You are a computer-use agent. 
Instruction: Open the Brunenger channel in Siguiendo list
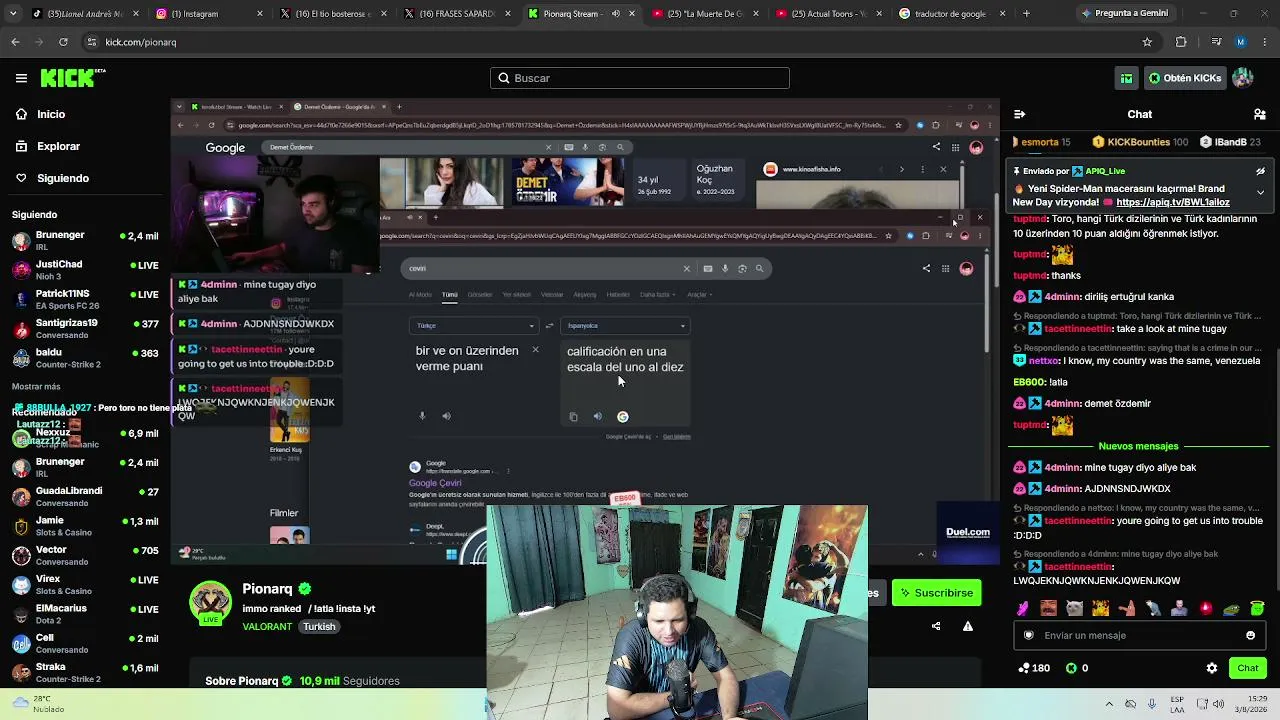[x=84, y=240]
